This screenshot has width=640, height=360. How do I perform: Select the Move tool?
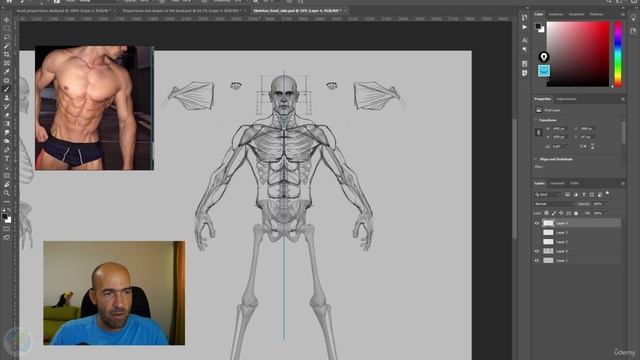(x=7, y=20)
